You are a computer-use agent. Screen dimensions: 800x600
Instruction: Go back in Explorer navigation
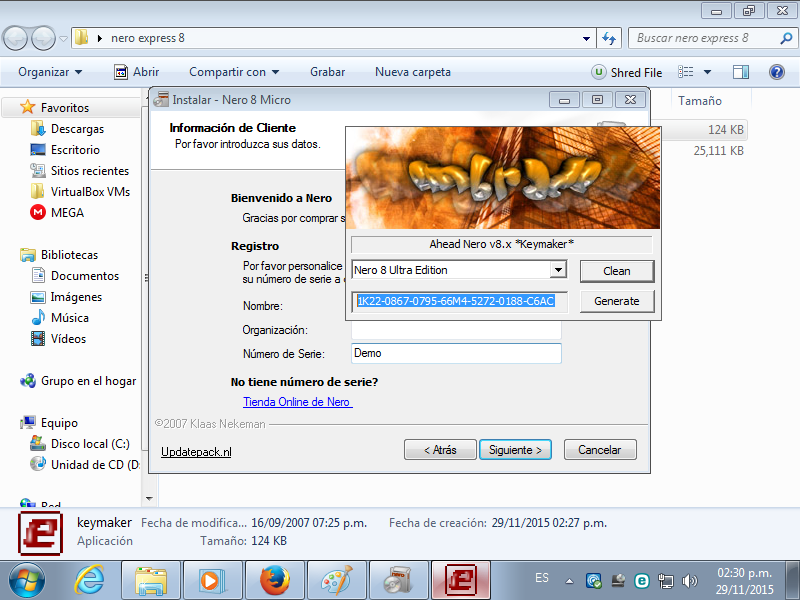coord(15,38)
